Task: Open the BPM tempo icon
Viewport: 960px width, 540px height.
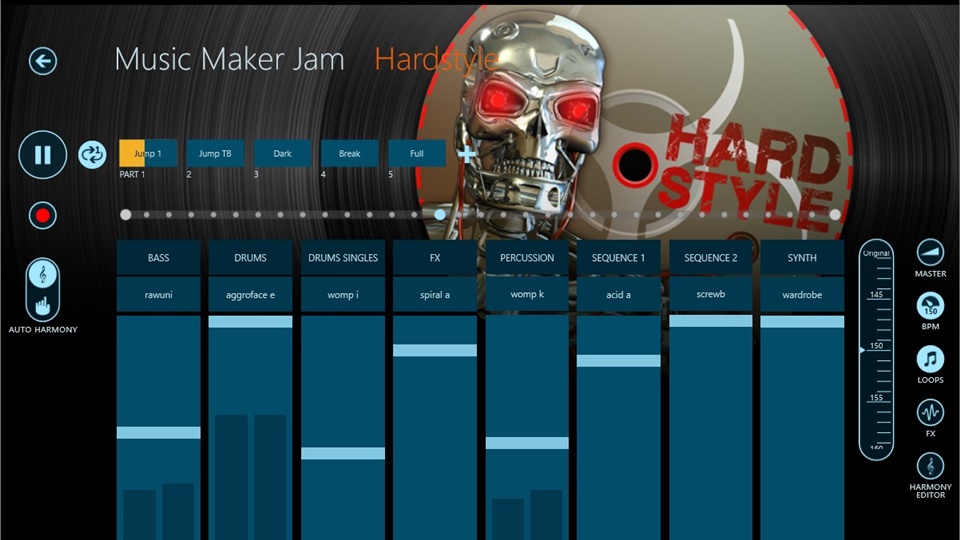Action: coord(930,306)
